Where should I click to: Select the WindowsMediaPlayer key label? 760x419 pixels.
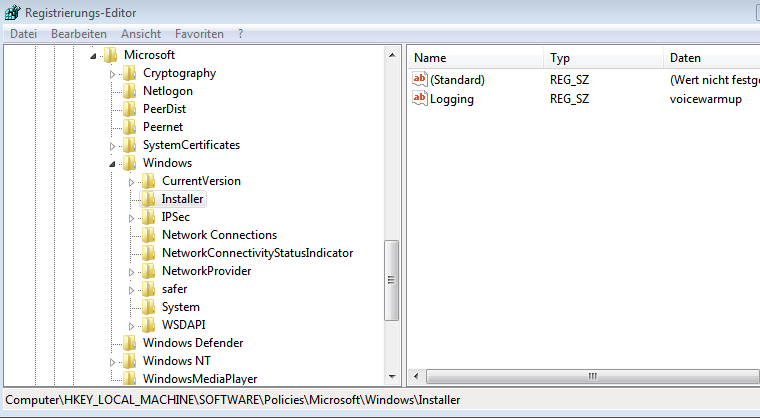(x=200, y=379)
